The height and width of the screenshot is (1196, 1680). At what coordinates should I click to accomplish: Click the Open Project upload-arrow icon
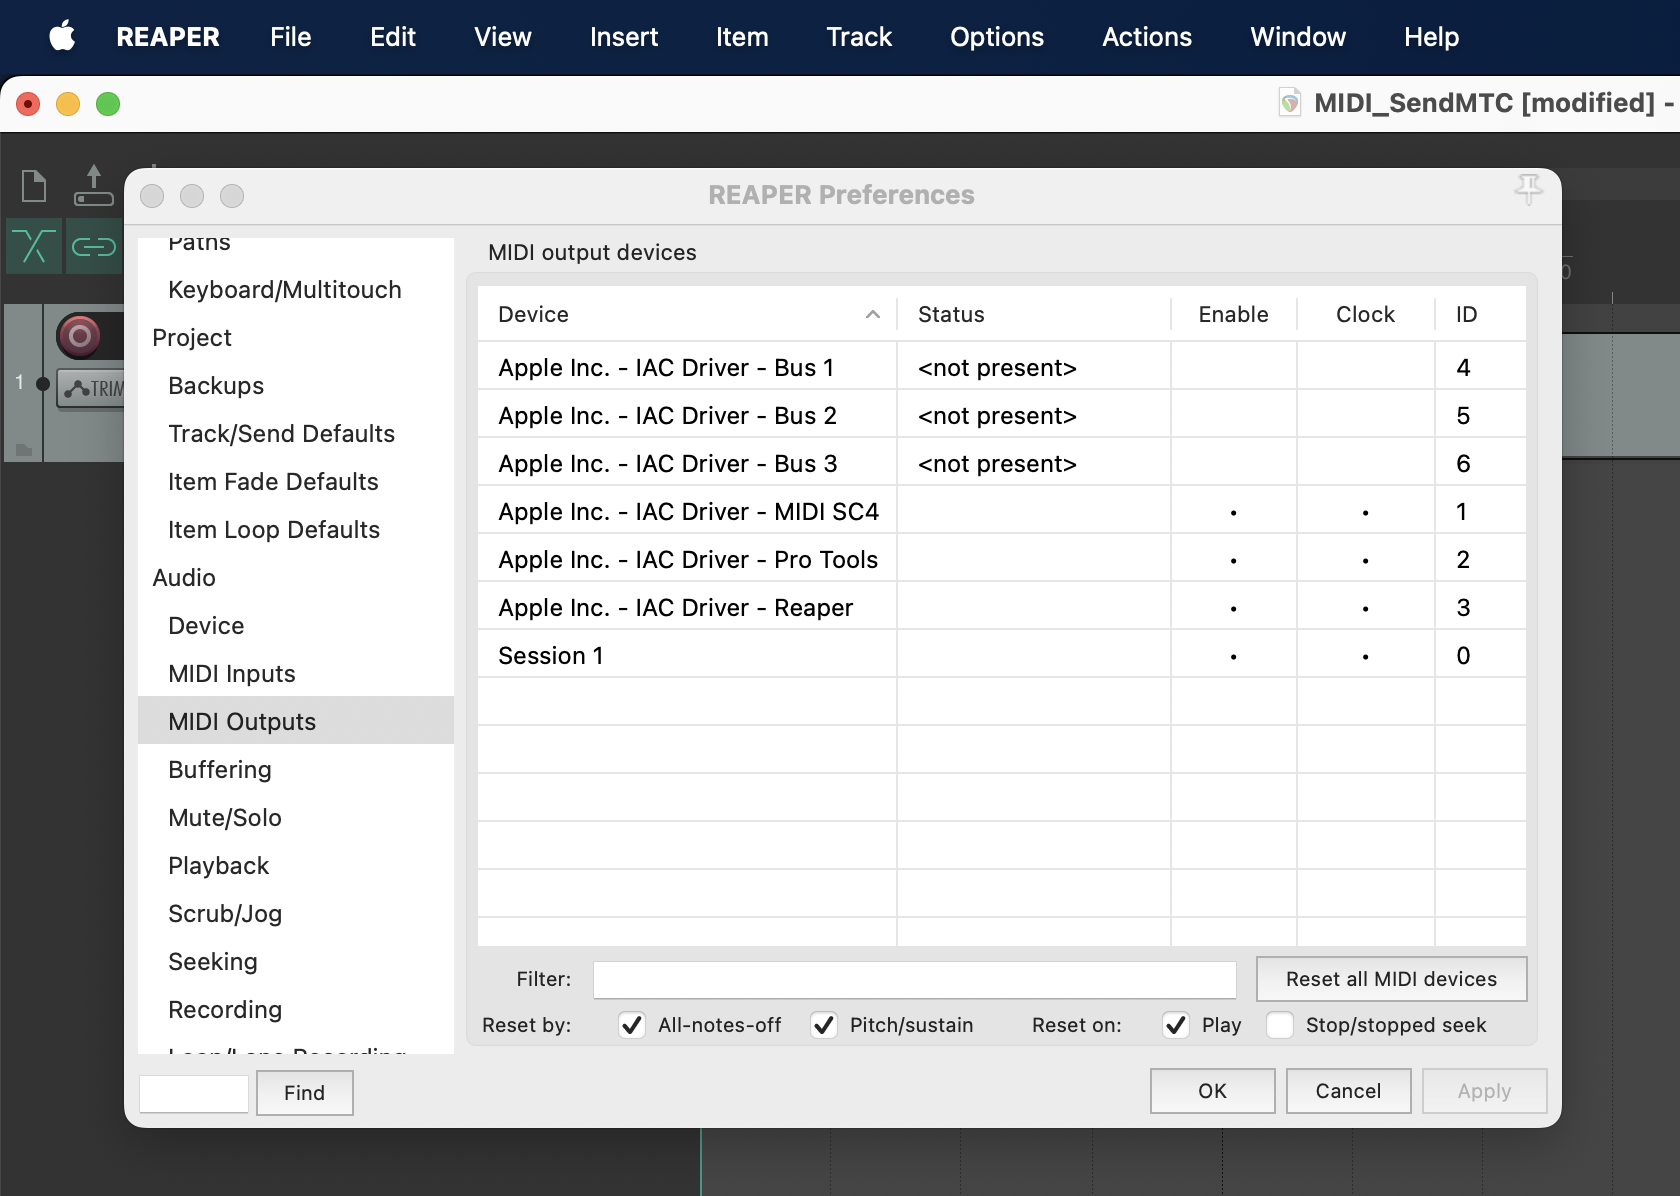coord(93,186)
